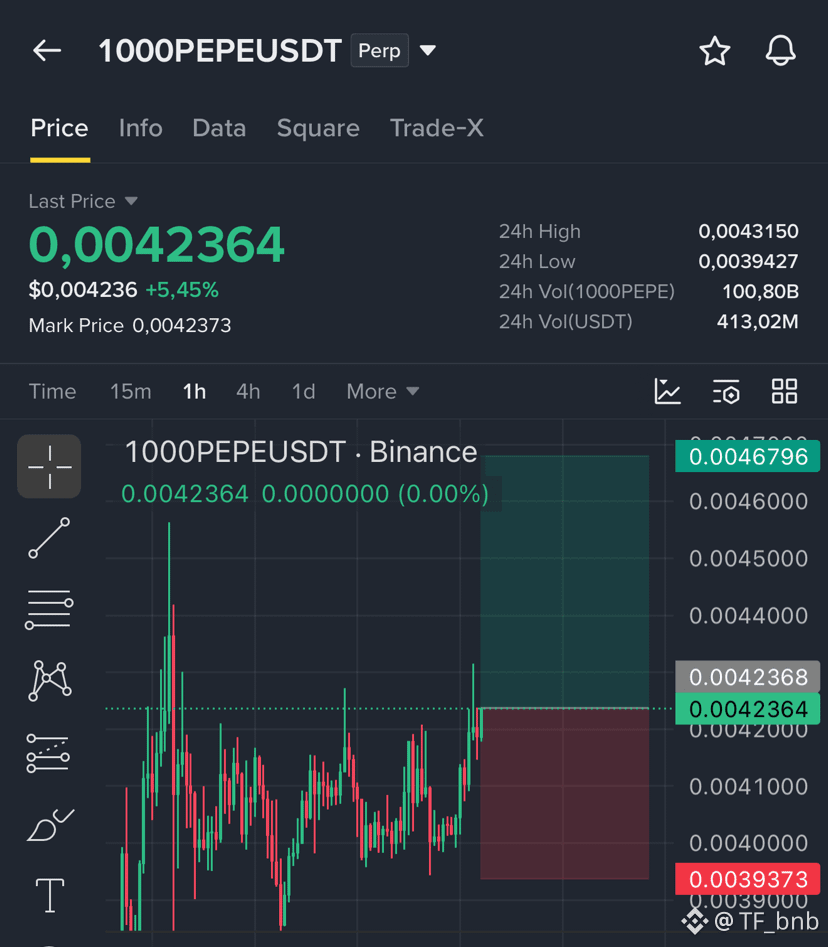Click the 24h Vol(USDT) value 413,02M
The width and height of the screenshot is (828, 947).
coord(757,321)
